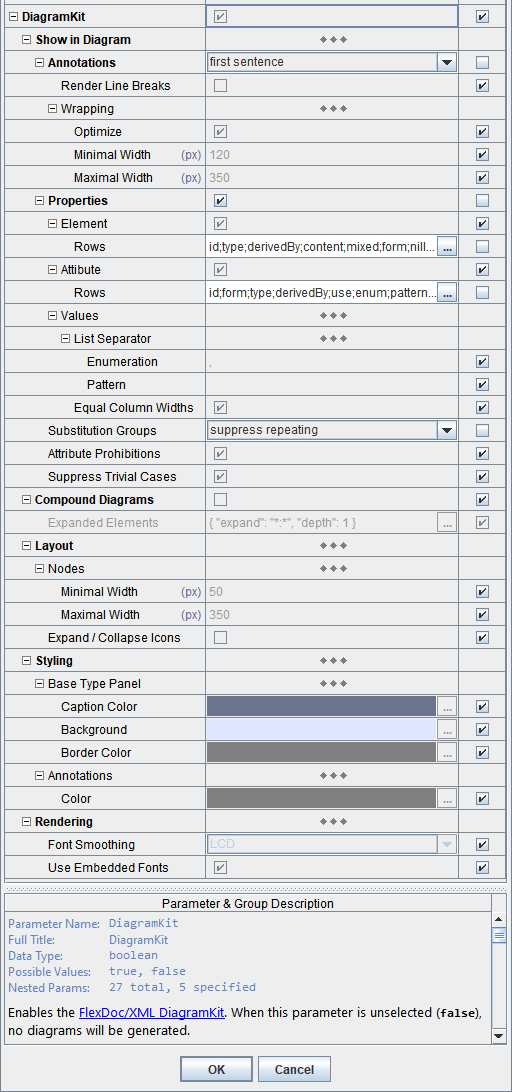Collapse the Show in Diagram group
The width and height of the screenshot is (512, 1092).
pyautogui.click(x=26, y=40)
